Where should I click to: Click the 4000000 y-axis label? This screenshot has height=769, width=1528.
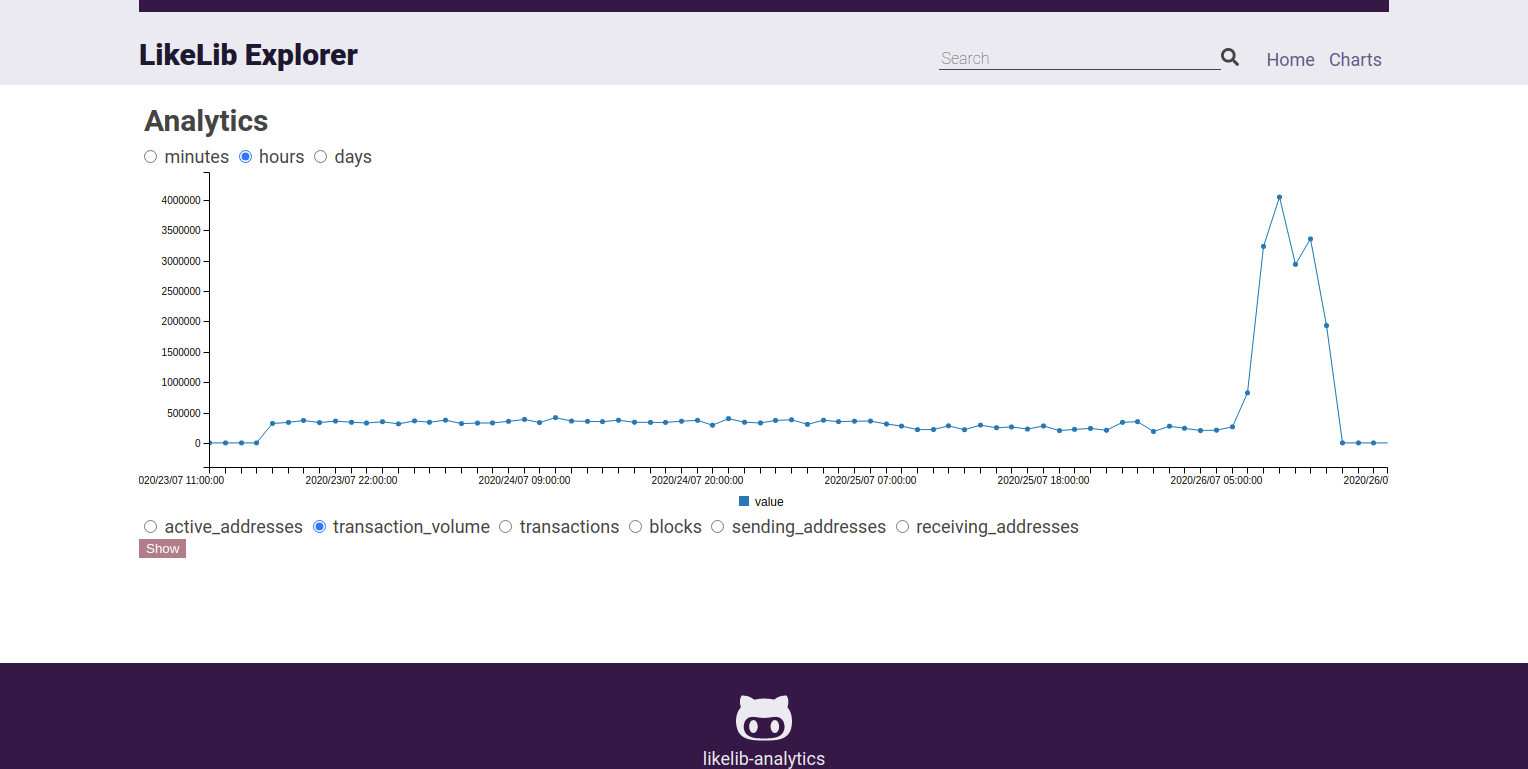[x=181, y=200]
